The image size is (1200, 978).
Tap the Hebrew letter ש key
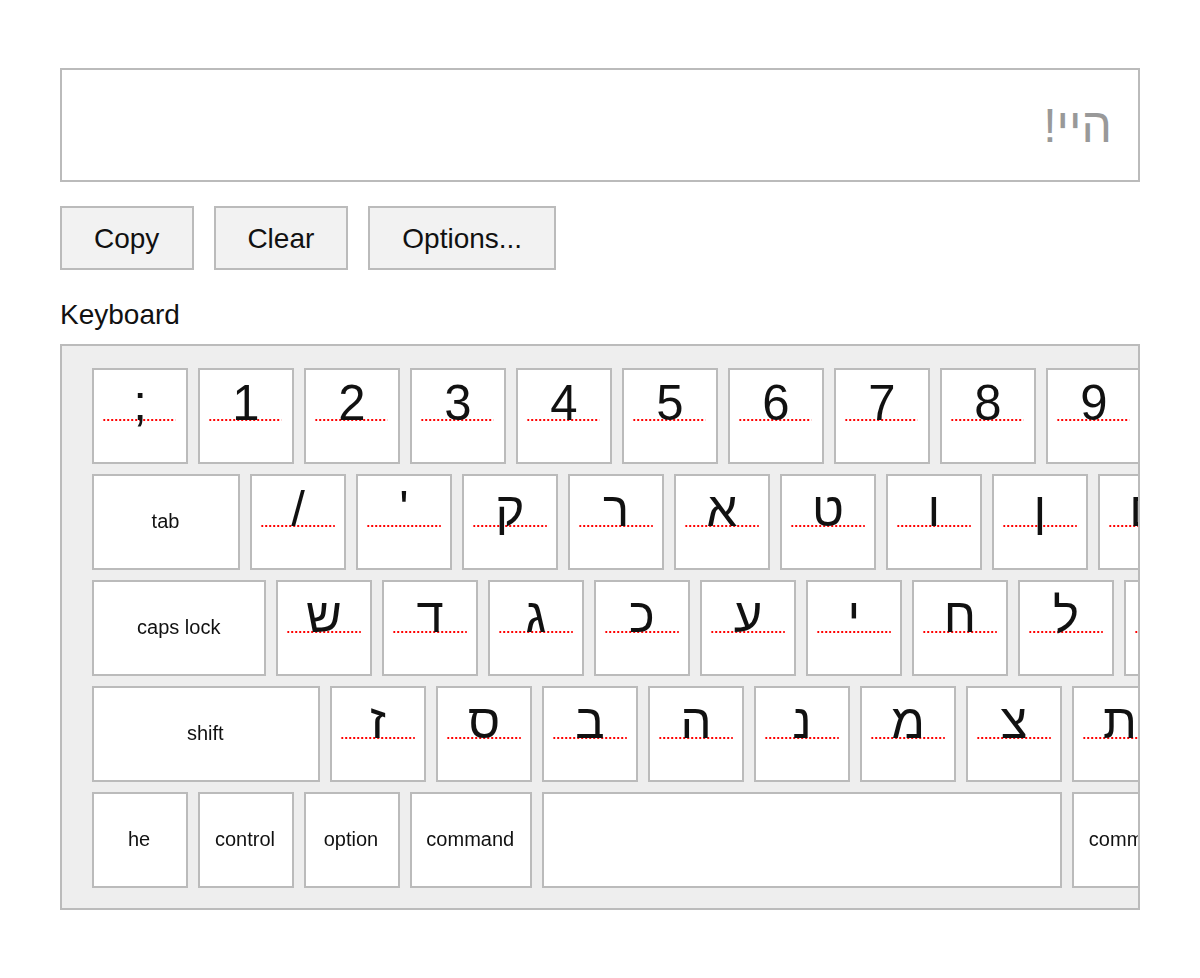coord(324,628)
